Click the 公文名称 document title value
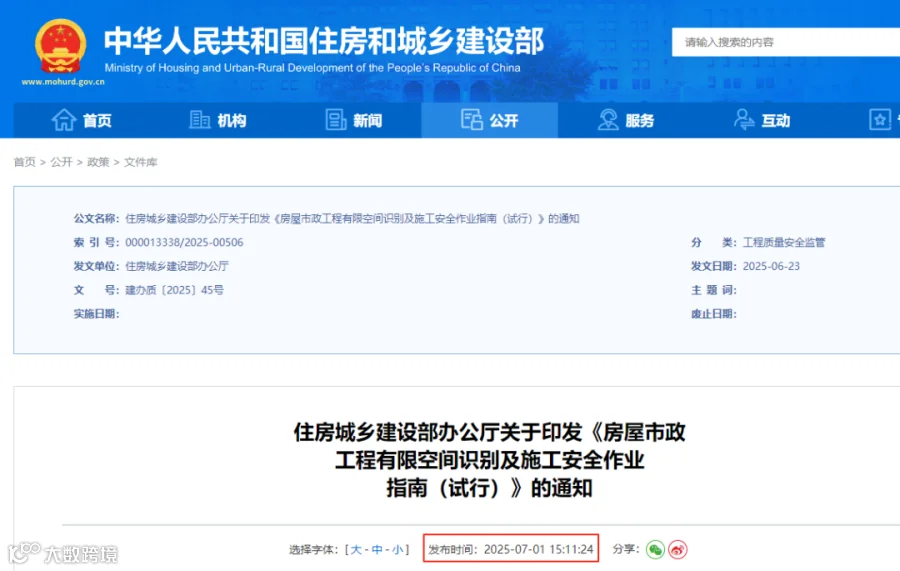 tap(352, 219)
